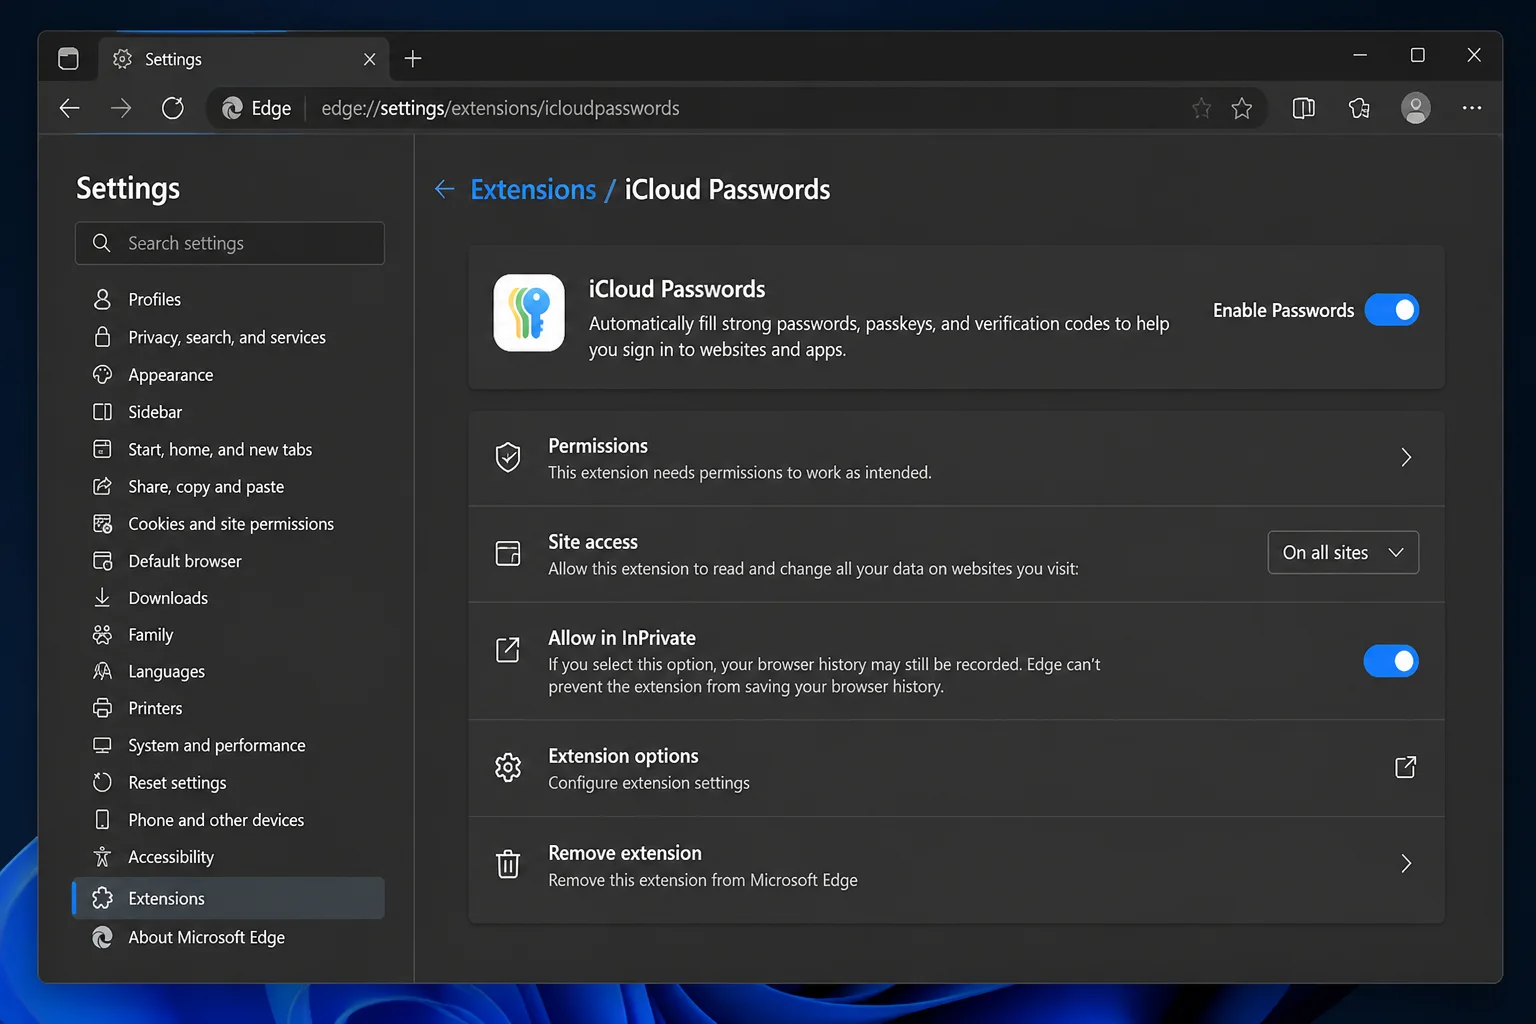Select Extensions in the sidebar

229,898
